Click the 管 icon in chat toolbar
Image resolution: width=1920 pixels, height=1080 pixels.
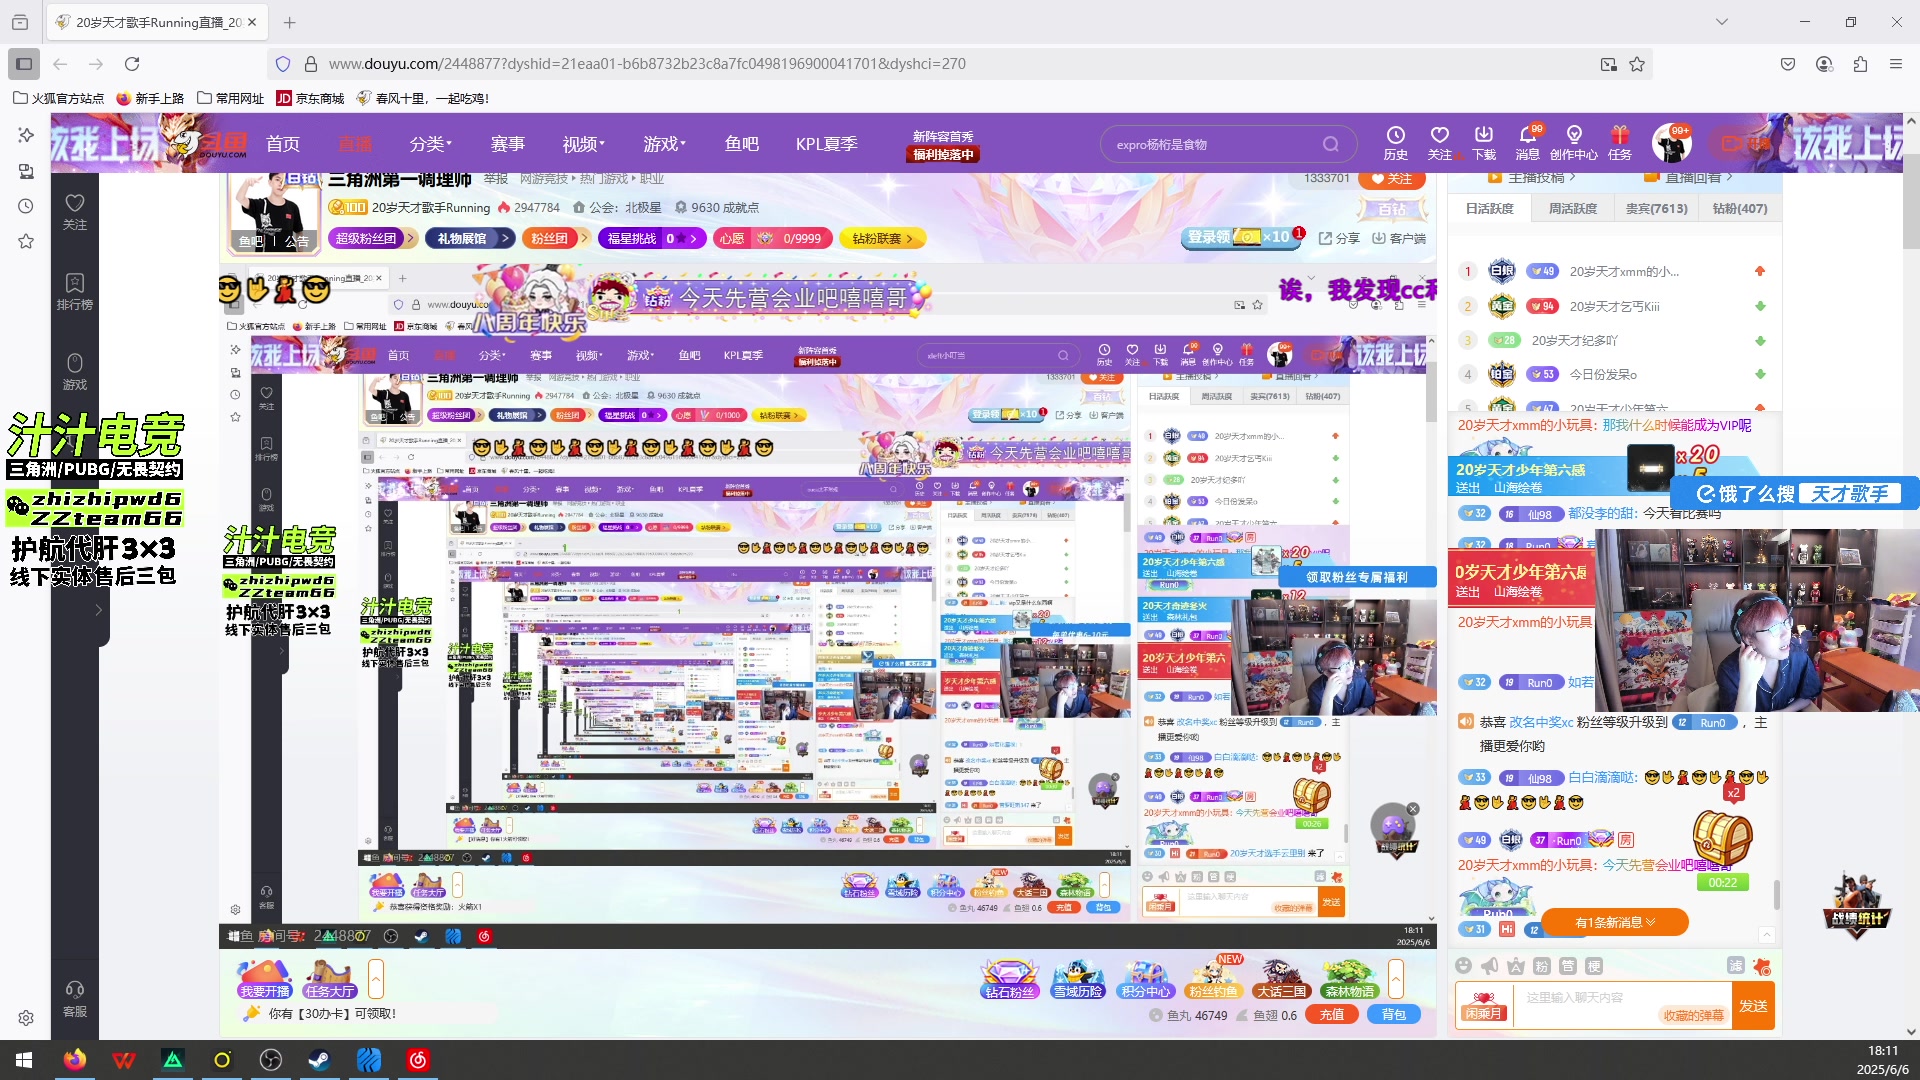pyautogui.click(x=1567, y=965)
